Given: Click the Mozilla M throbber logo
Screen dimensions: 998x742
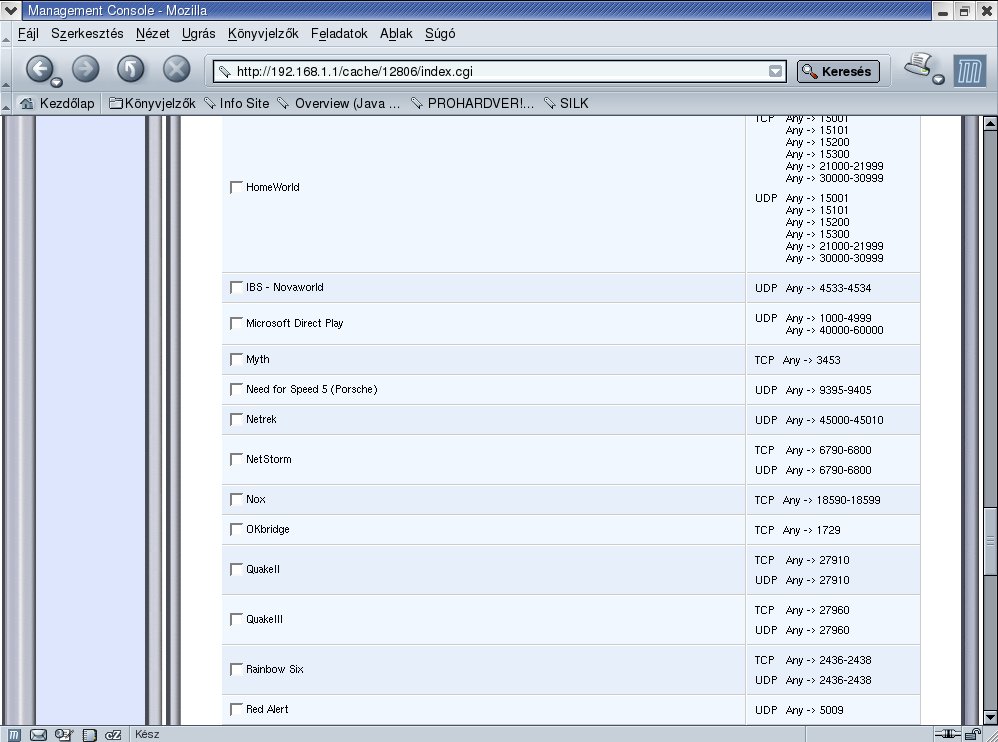Looking at the screenshot, I should coord(969,71).
